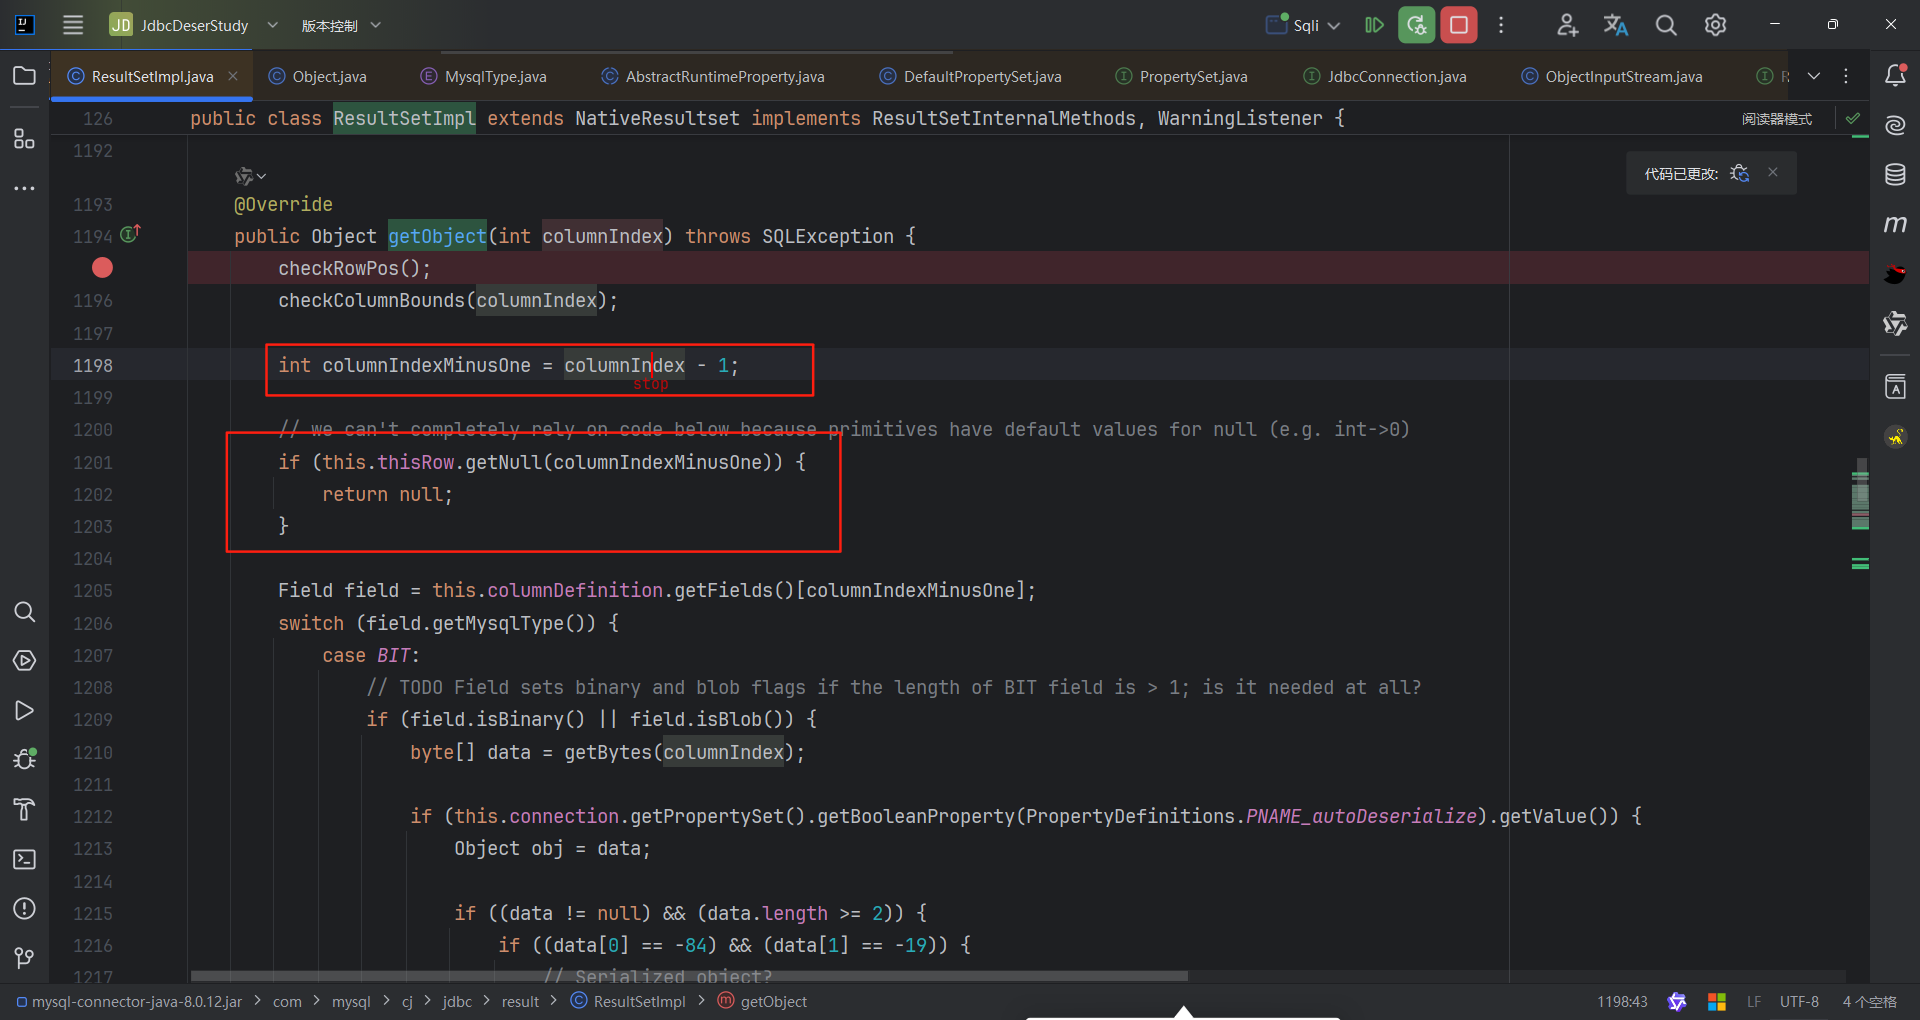Open the Run tool window
1920x1020 pixels.
(24, 711)
